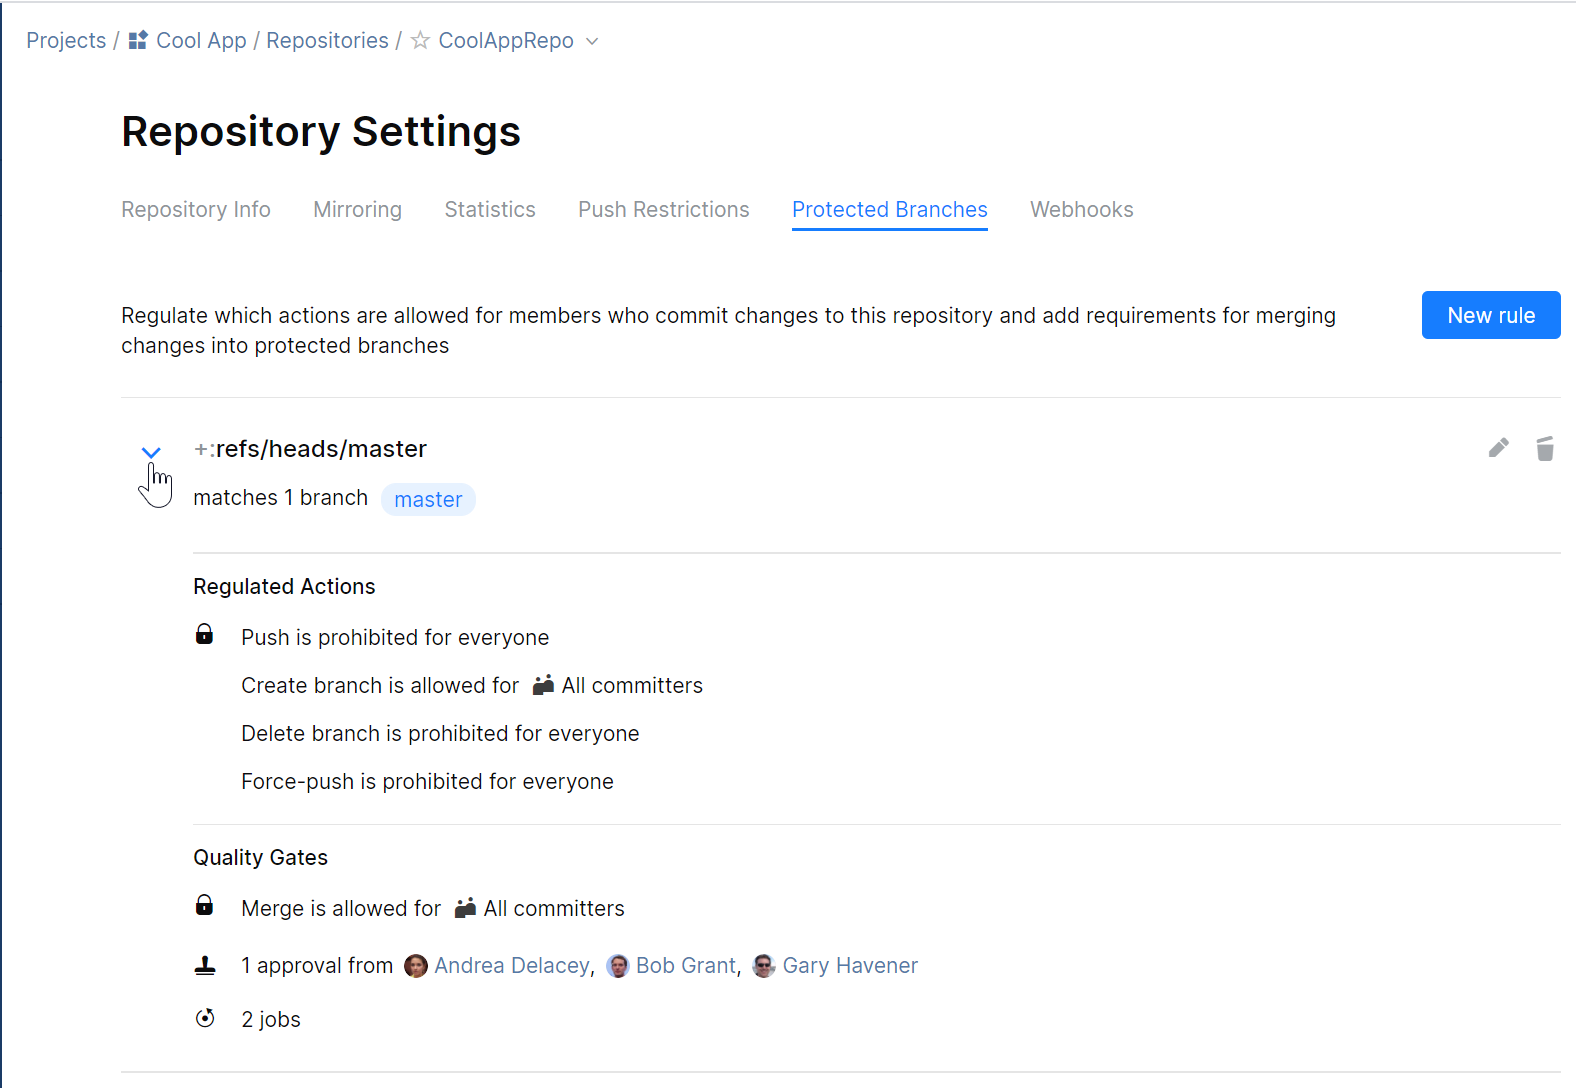Click the lock icon beside Push rule
This screenshot has width=1576, height=1088.
click(204, 635)
